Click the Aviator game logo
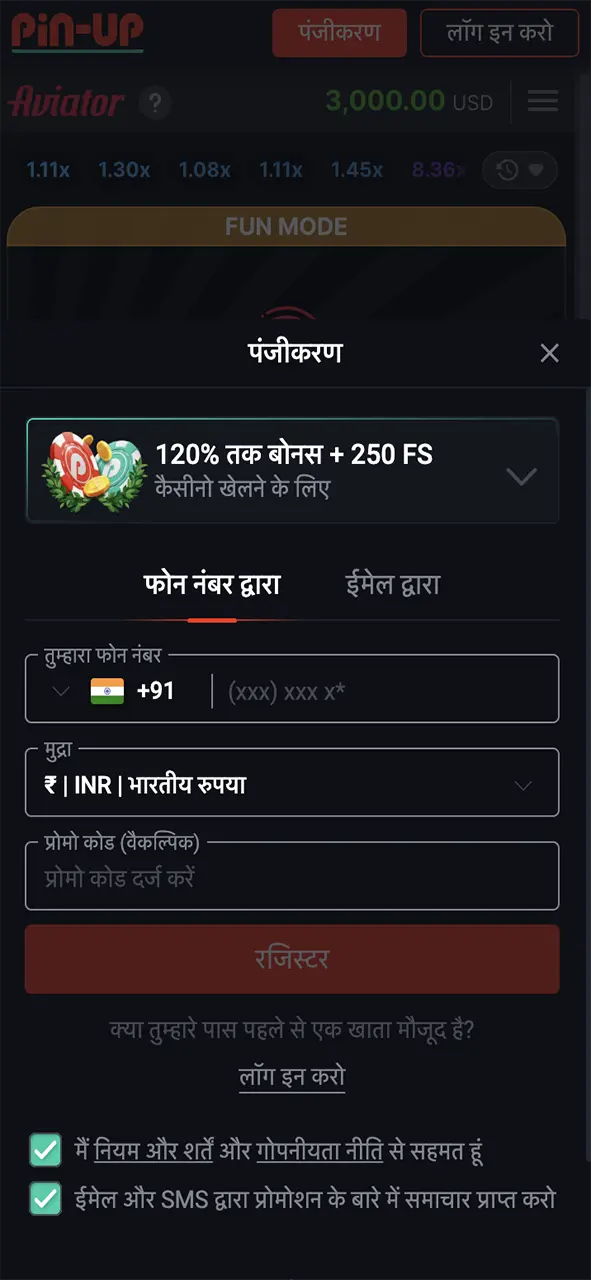The height and width of the screenshot is (1280, 591). tap(67, 102)
